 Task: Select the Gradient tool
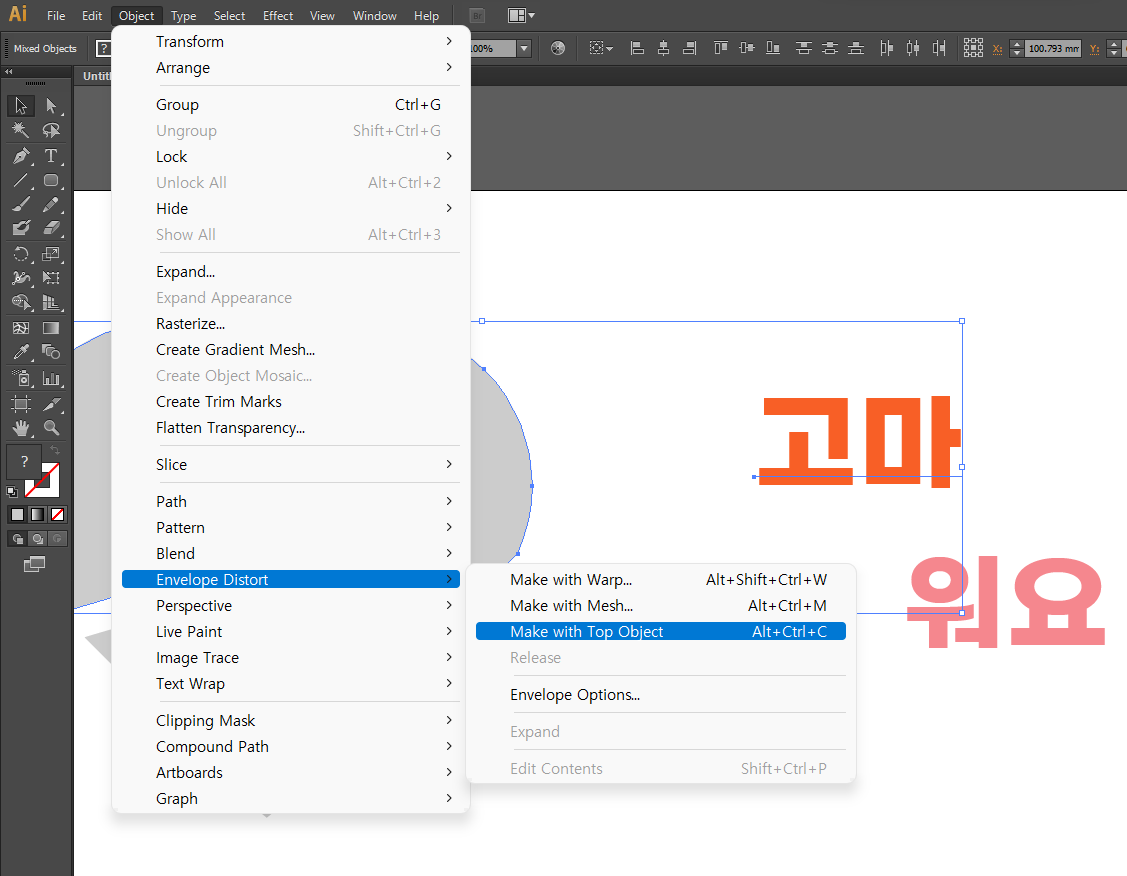click(51, 328)
